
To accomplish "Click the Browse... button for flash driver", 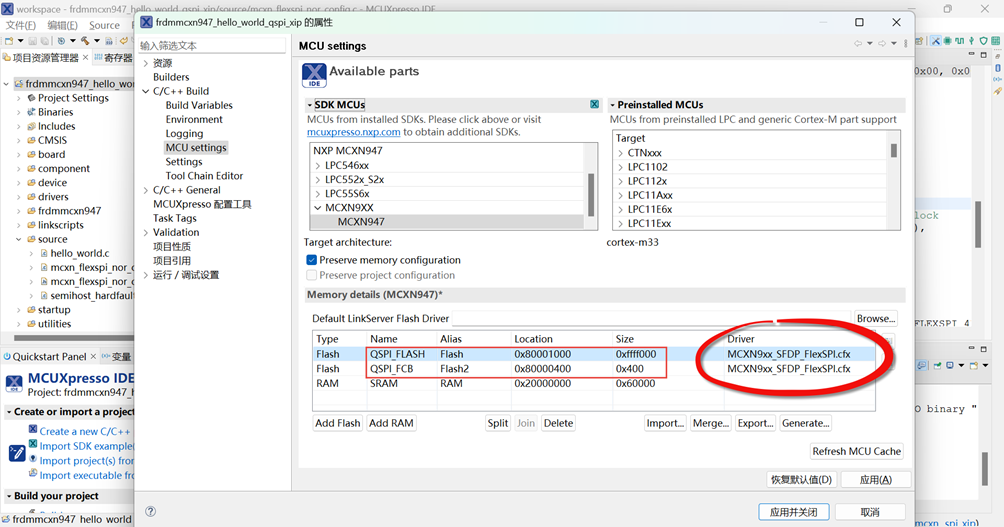I will pos(875,318).
